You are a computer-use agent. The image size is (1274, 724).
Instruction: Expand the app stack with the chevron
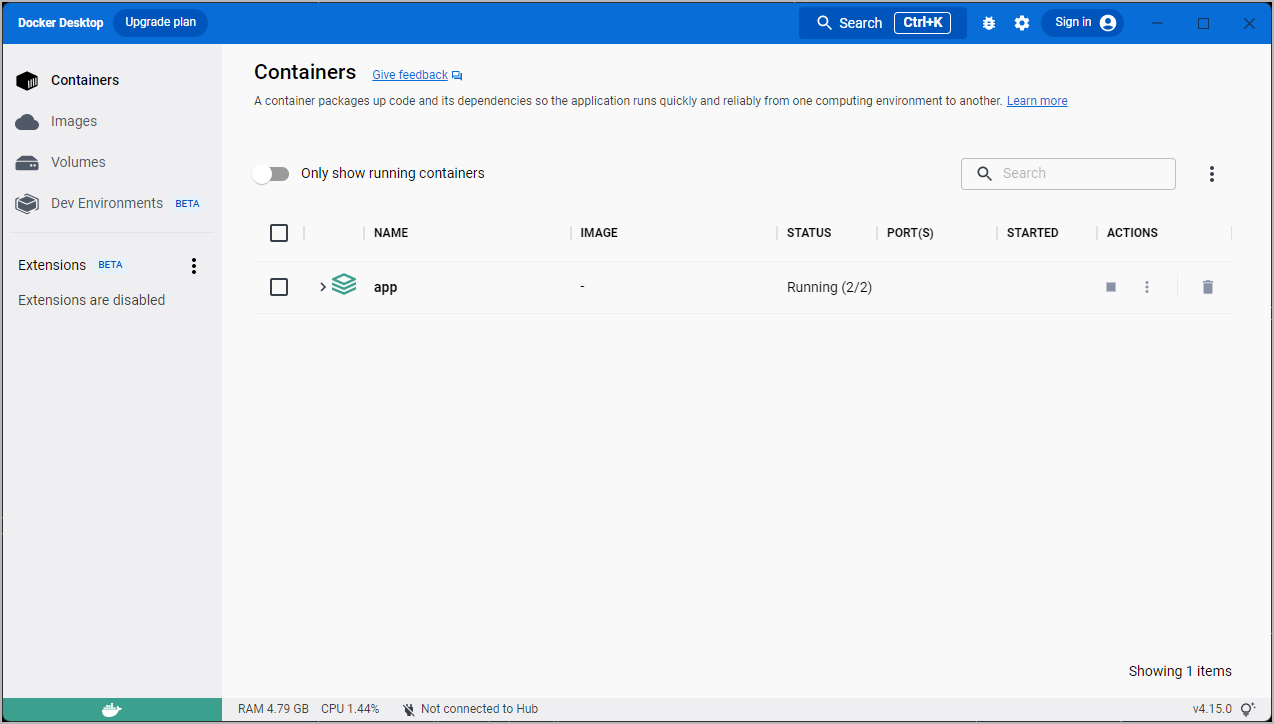pos(323,287)
